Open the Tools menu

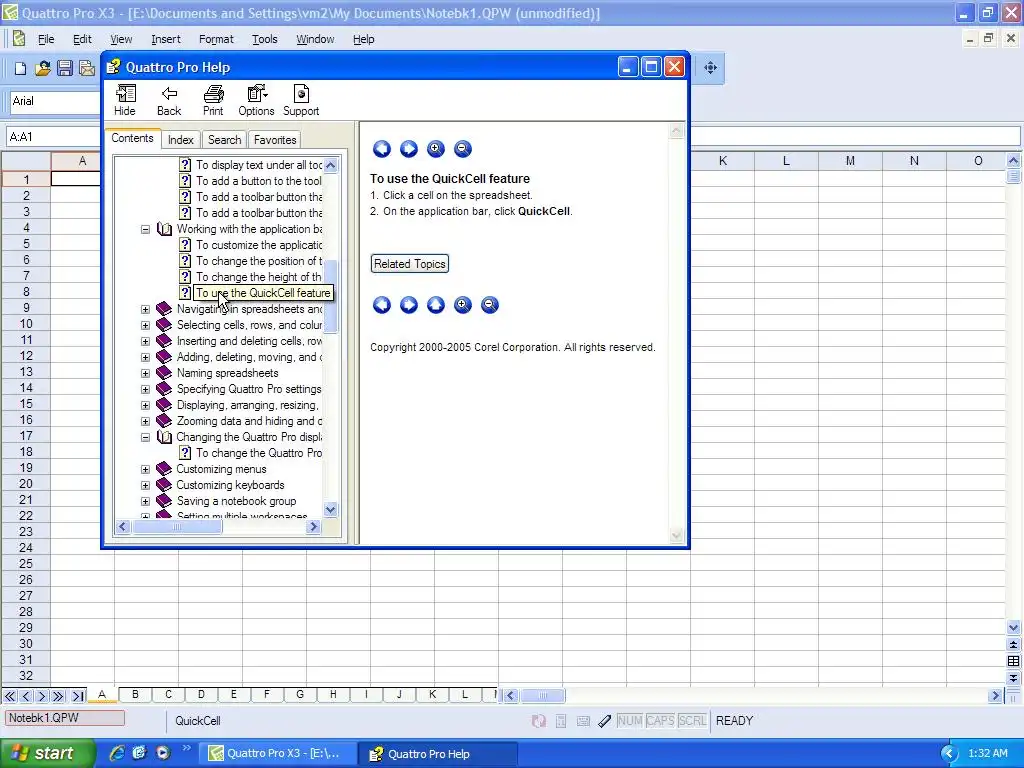(264, 39)
